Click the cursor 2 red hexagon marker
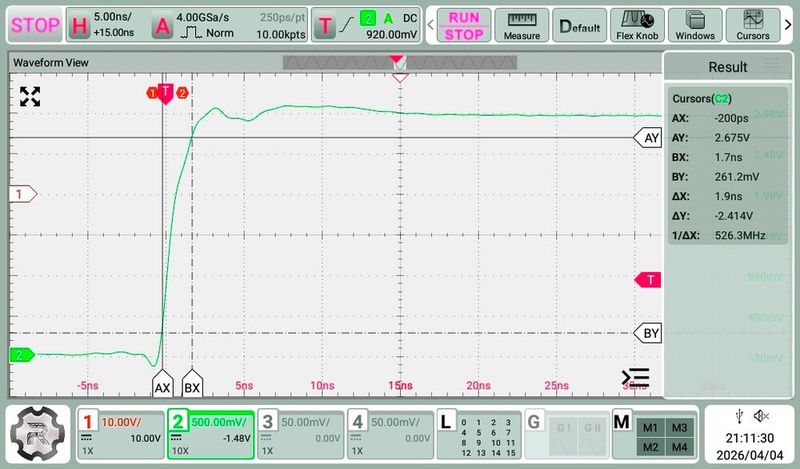The width and height of the screenshot is (800, 469). (x=182, y=93)
